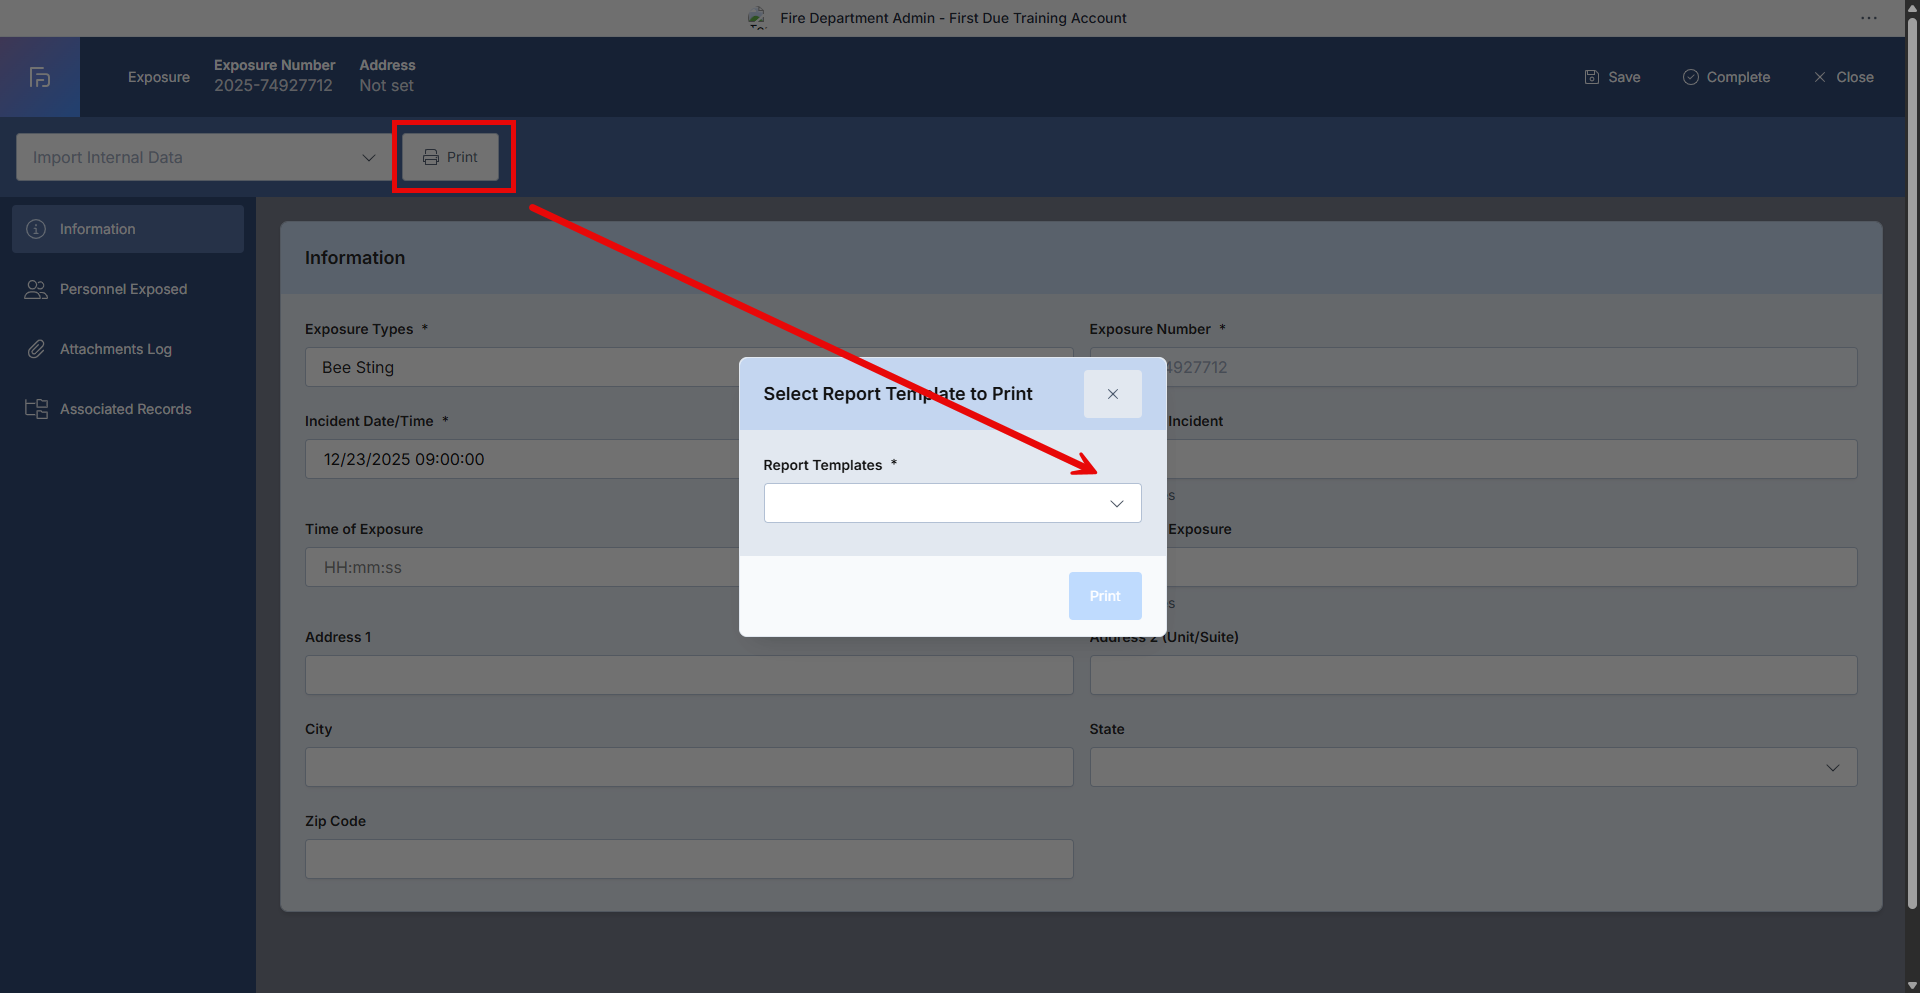Click Close in the top header
Screen dimensions: 1920x993
point(1843,77)
